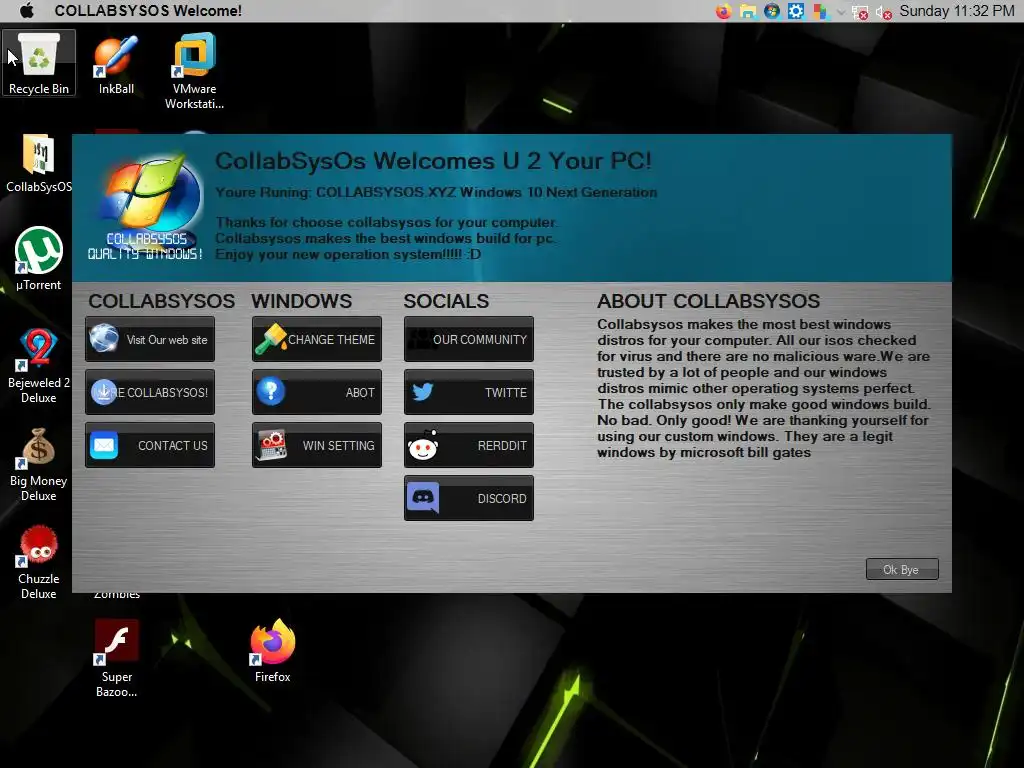The image size is (1024, 768).
Task: Click the muted volume tray icon
Action: click(x=884, y=12)
